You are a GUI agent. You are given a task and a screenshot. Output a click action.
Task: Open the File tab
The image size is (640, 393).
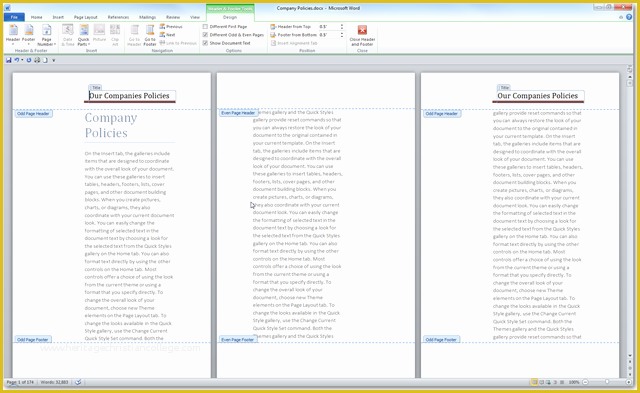pos(14,17)
